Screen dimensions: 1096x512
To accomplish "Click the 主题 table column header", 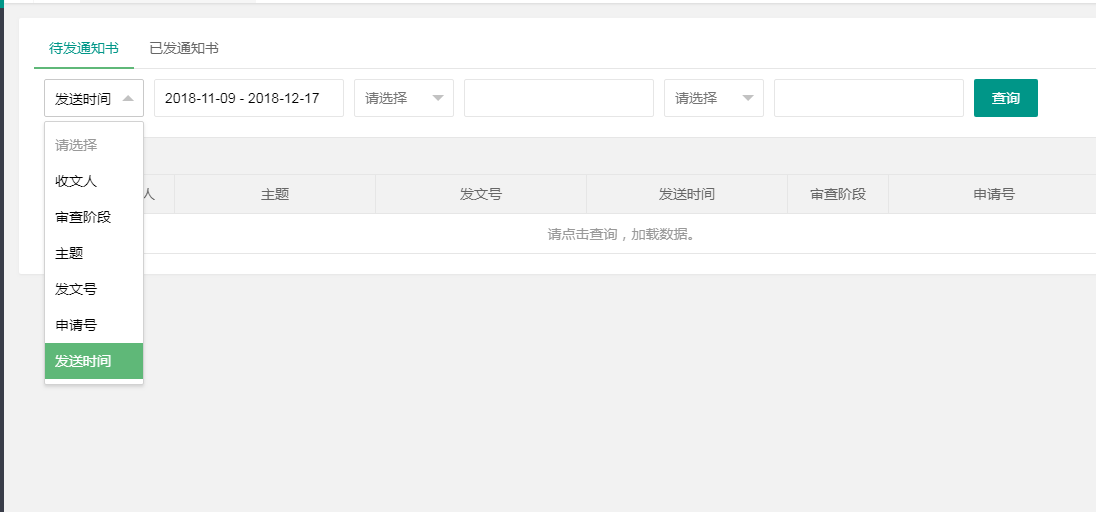I will point(275,194).
